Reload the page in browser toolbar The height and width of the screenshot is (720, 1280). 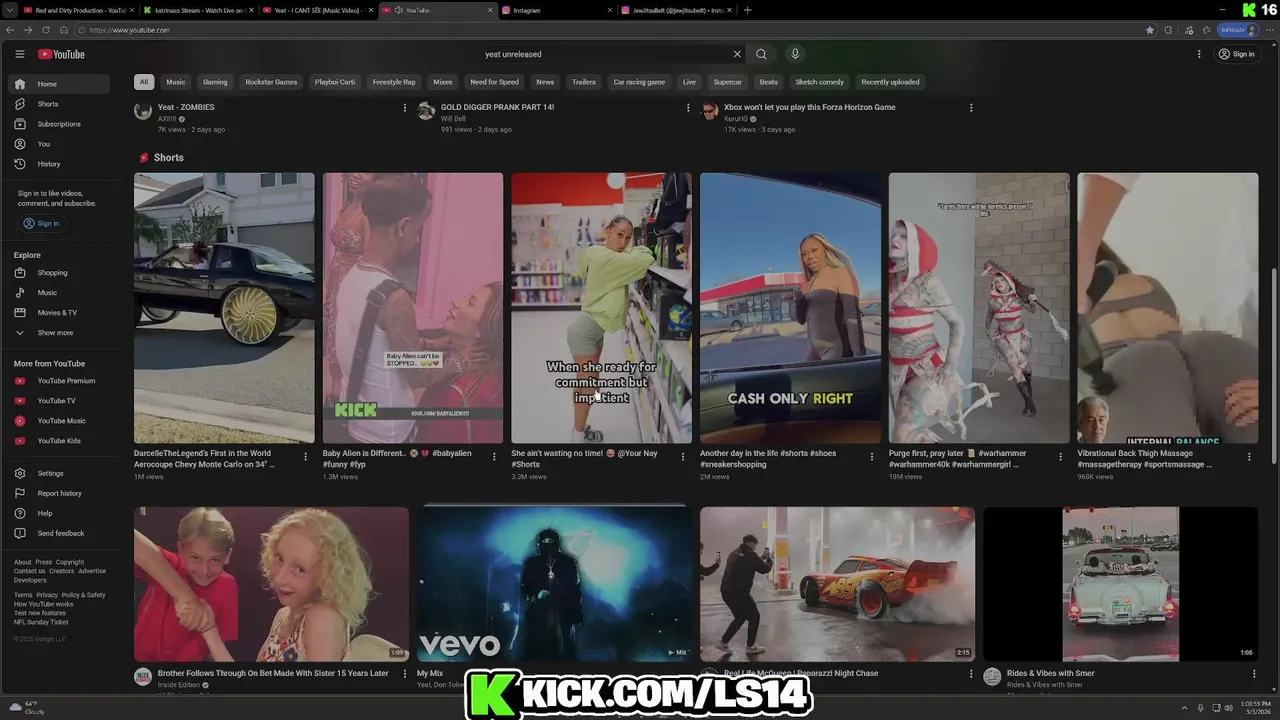tap(45, 30)
